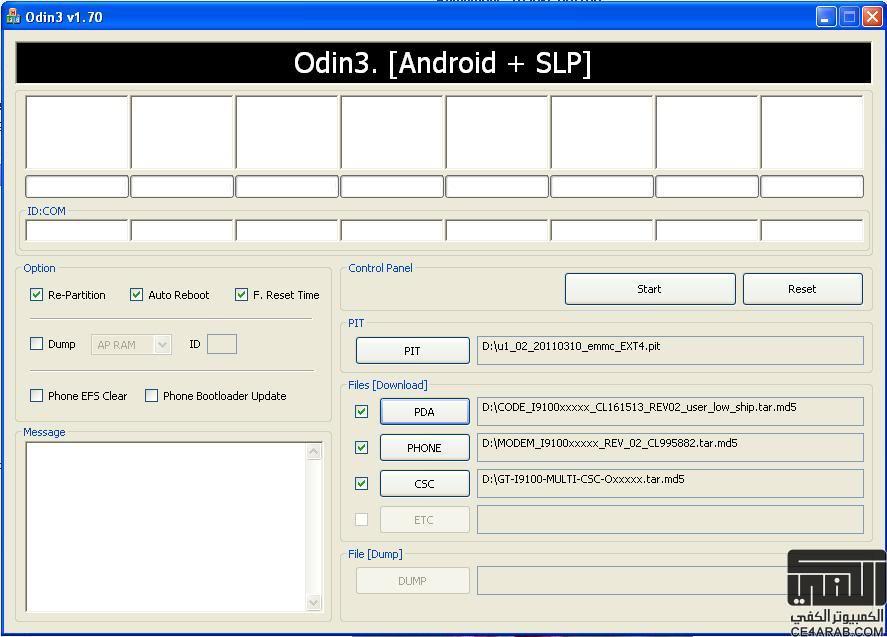Uncheck the PDA file checkbox
Image resolution: width=887 pixels, height=637 pixels.
361,411
